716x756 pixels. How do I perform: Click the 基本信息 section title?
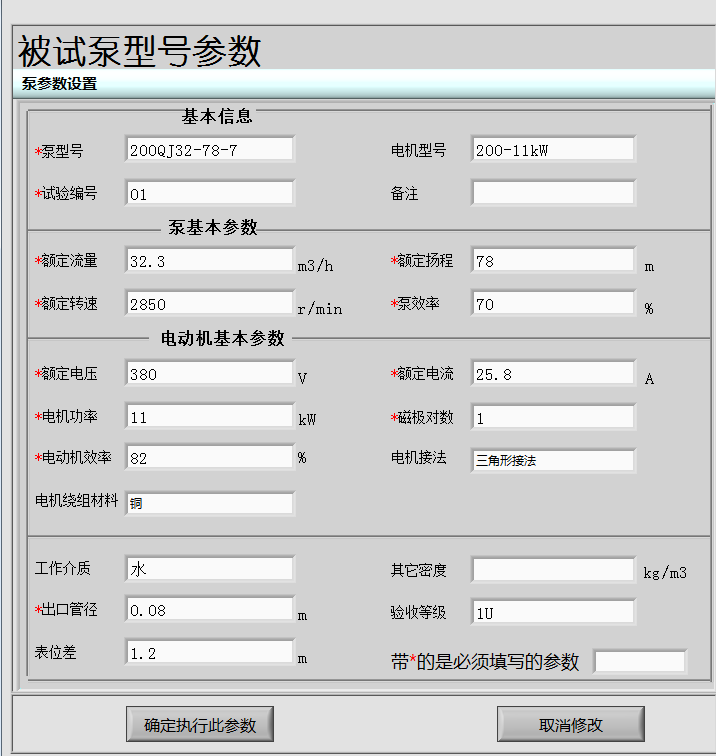point(217,116)
